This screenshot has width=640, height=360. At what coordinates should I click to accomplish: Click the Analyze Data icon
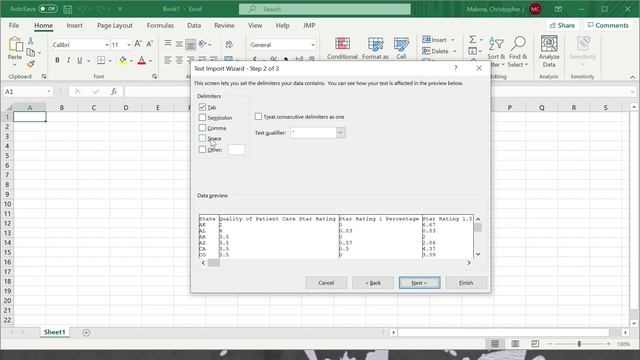point(549,43)
